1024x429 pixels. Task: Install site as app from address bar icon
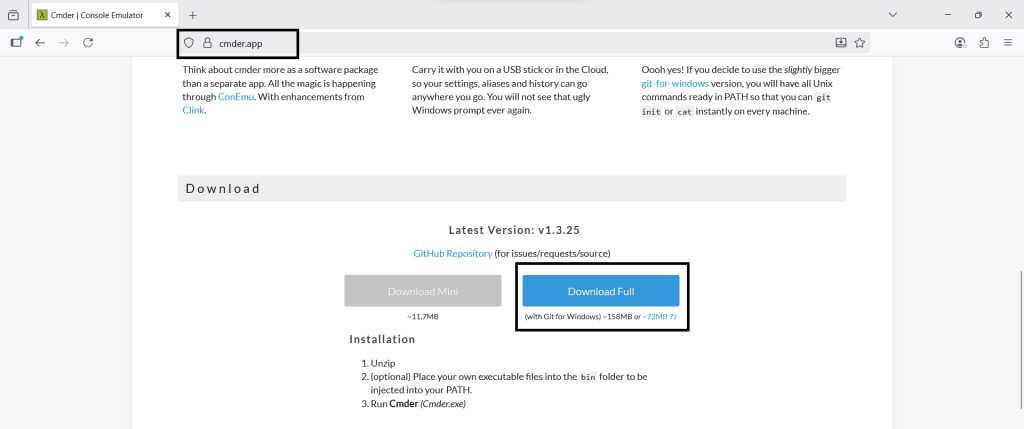pyautogui.click(x=841, y=43)
